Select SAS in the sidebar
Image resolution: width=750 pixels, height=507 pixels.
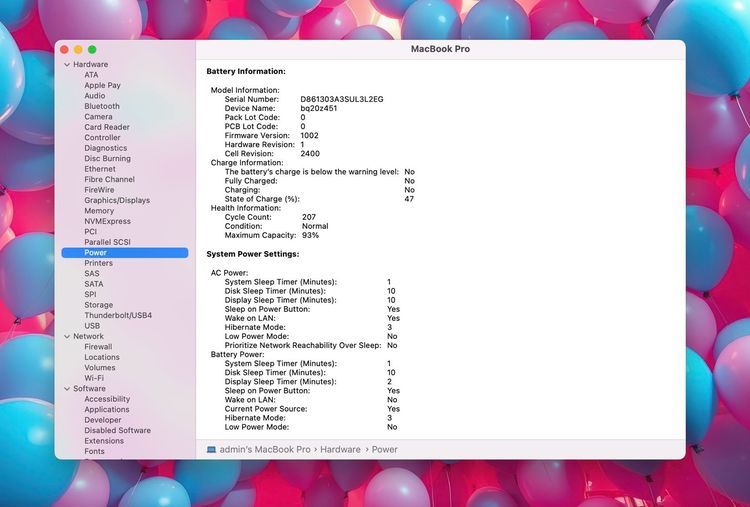coord(92,274)
